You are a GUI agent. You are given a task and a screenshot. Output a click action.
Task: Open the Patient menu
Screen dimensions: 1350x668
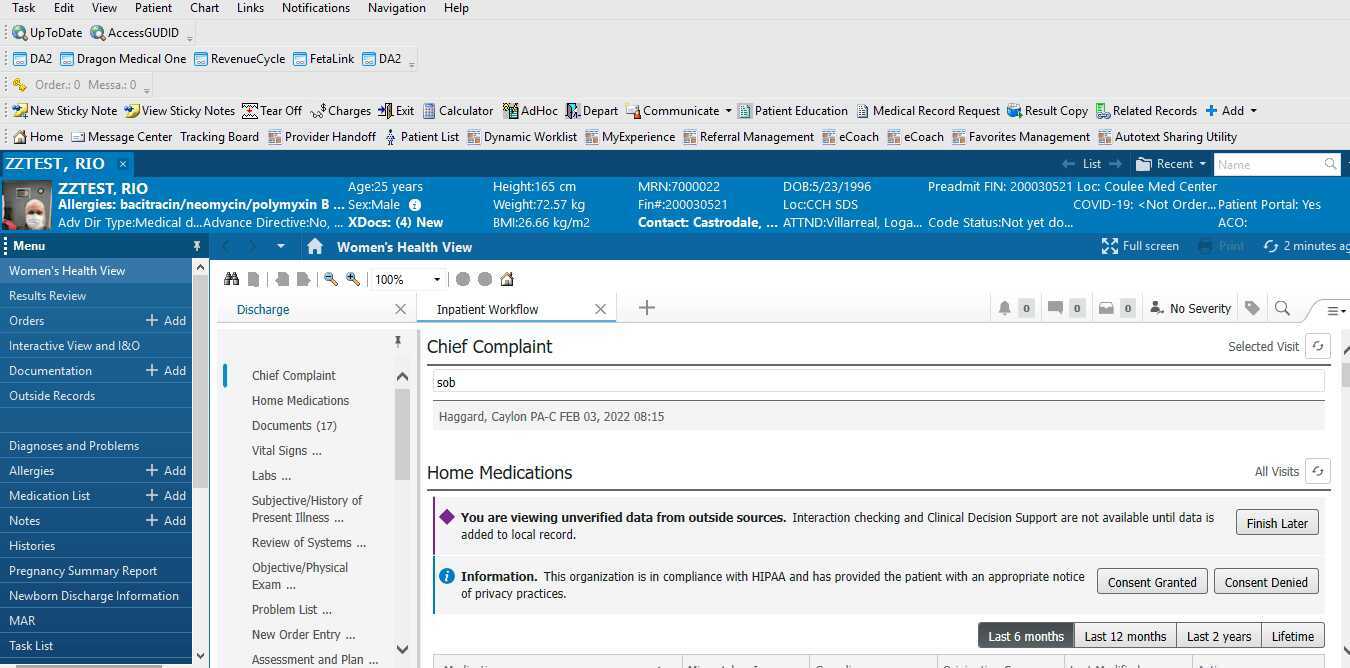[x=153, y=8]
